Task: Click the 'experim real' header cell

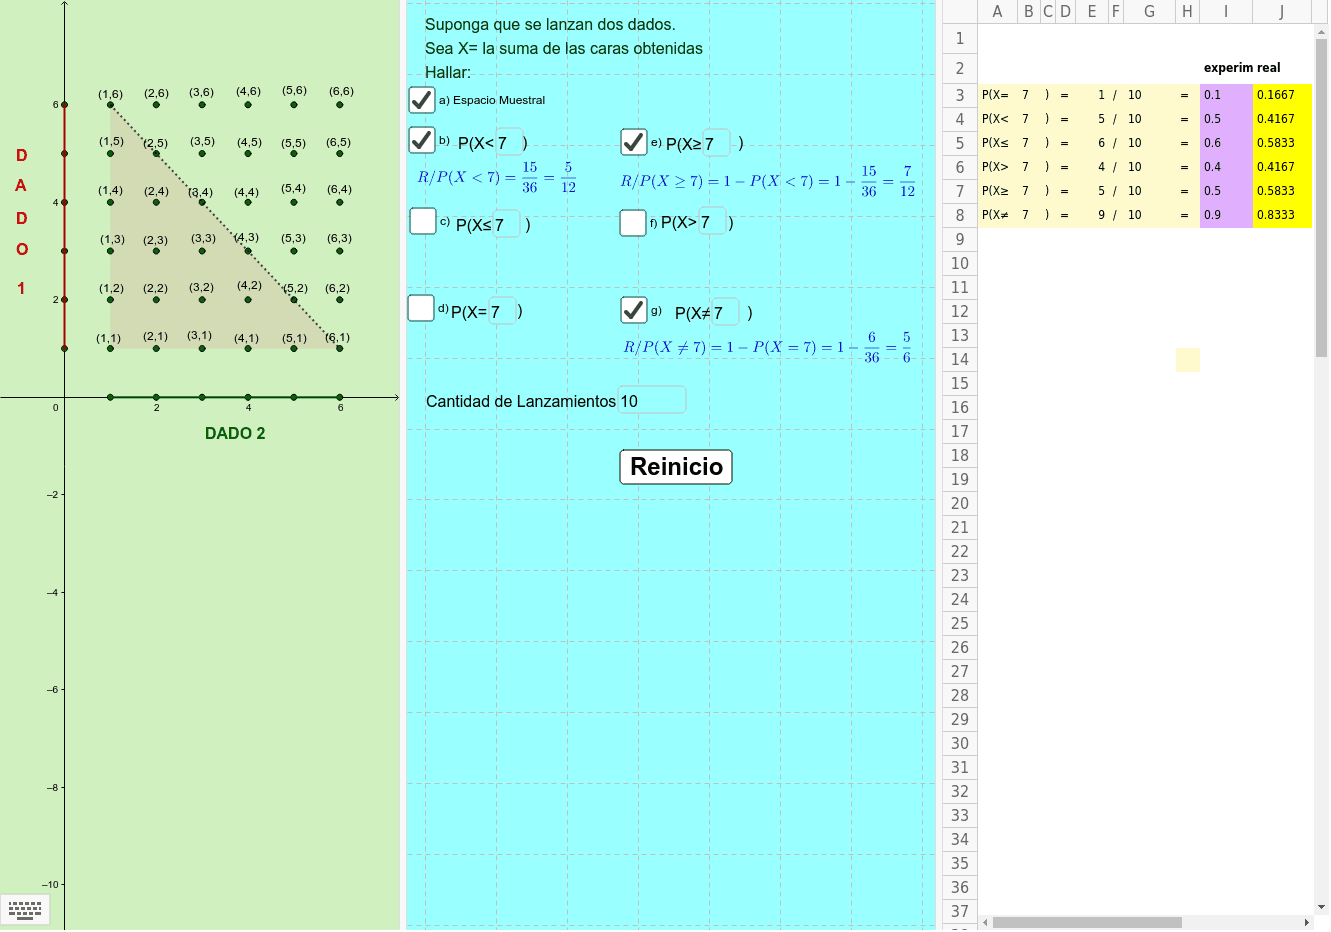Action: pyautogui.click(x=1242, y=67)
